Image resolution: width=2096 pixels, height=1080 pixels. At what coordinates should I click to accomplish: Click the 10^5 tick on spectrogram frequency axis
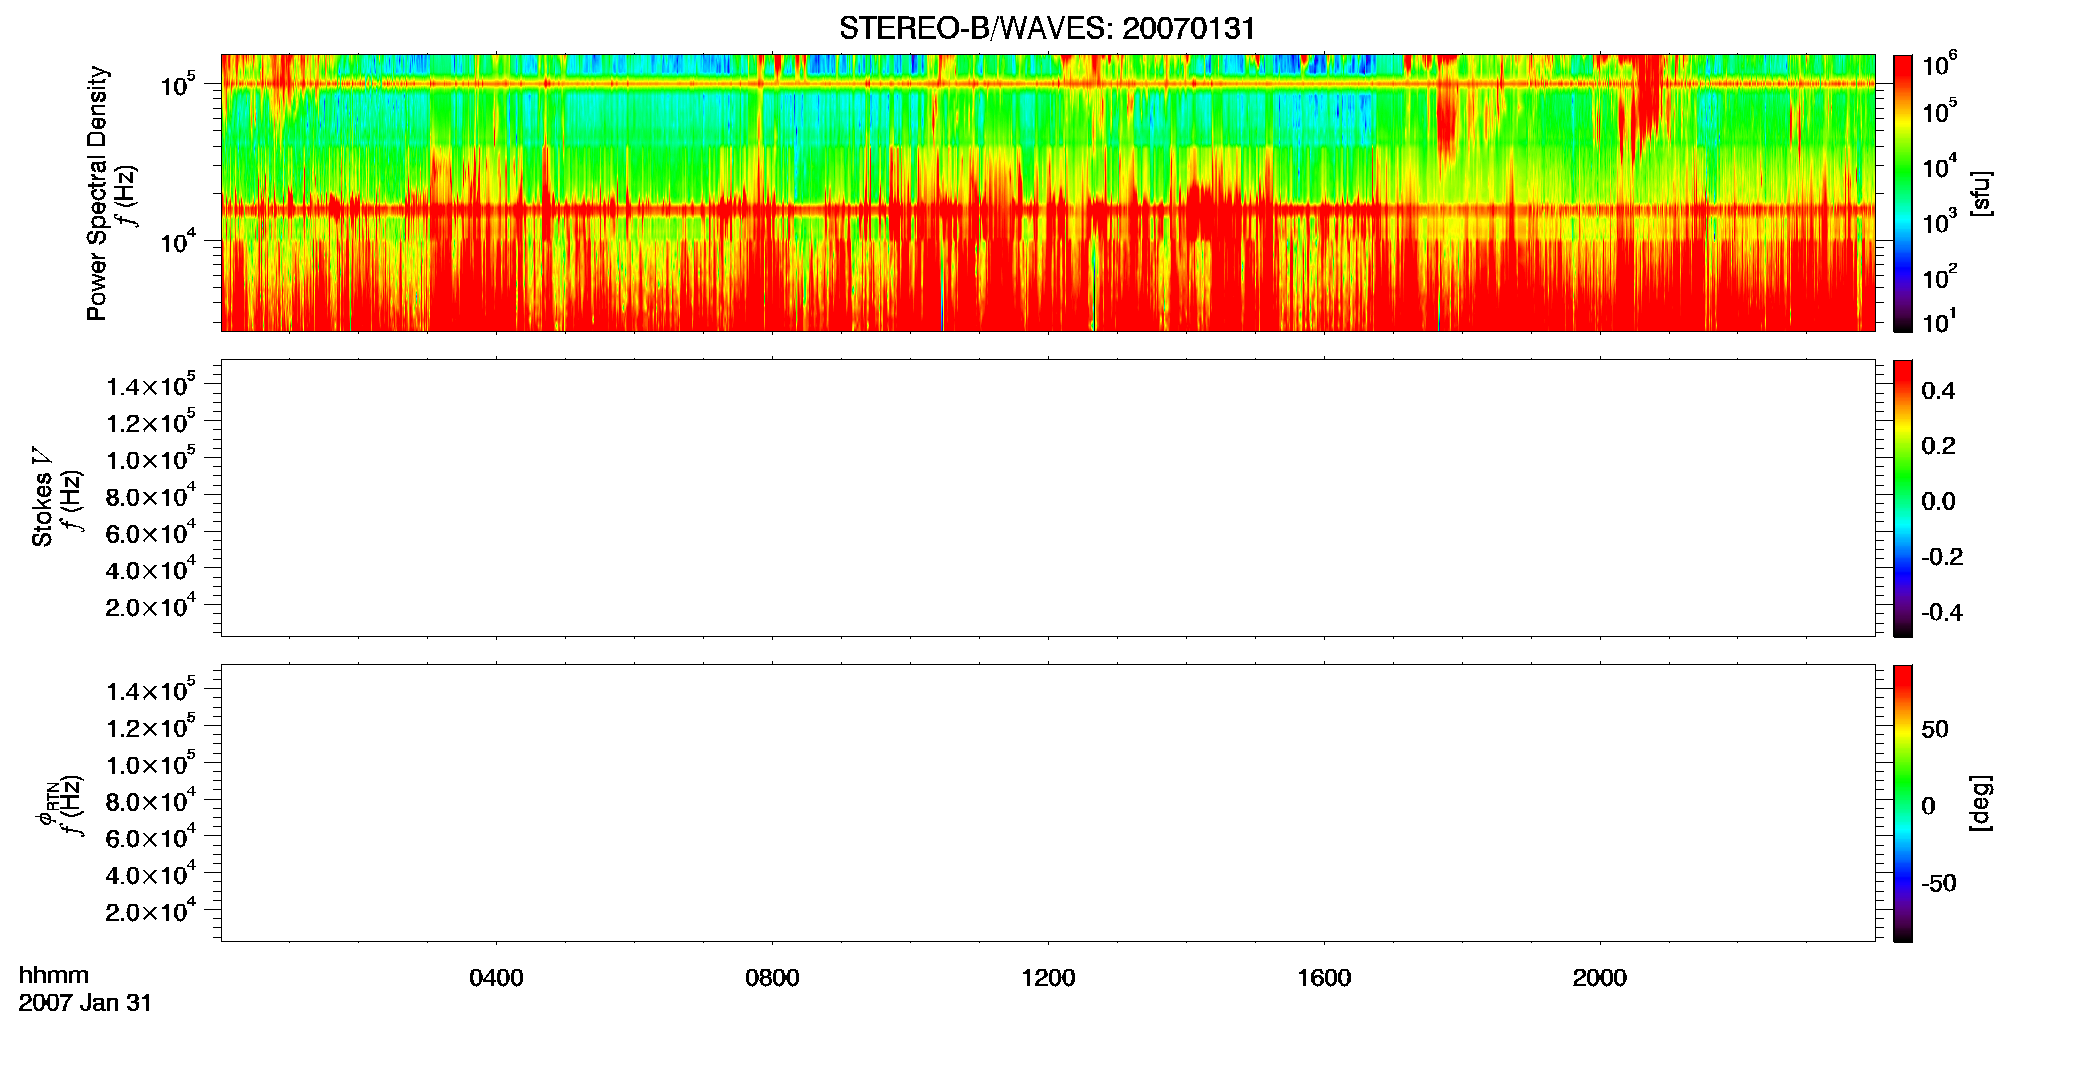point(178,84)
